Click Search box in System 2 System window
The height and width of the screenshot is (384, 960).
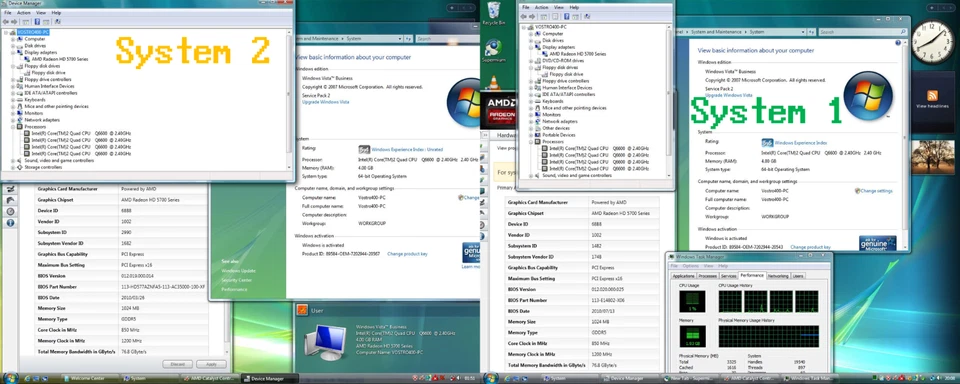447,39
